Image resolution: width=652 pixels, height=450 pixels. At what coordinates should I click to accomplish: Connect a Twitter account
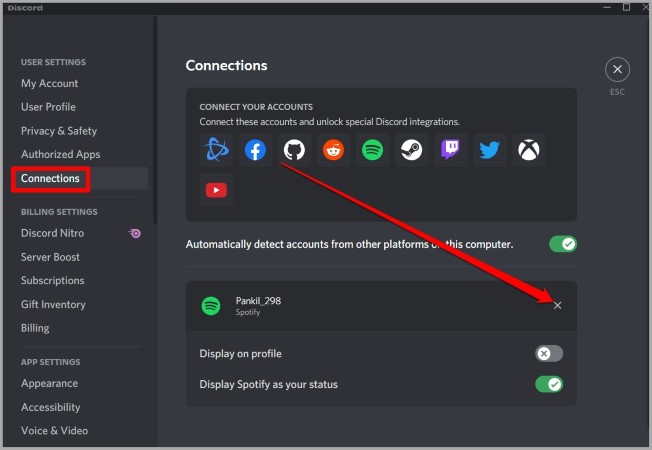tap(490, 150)
